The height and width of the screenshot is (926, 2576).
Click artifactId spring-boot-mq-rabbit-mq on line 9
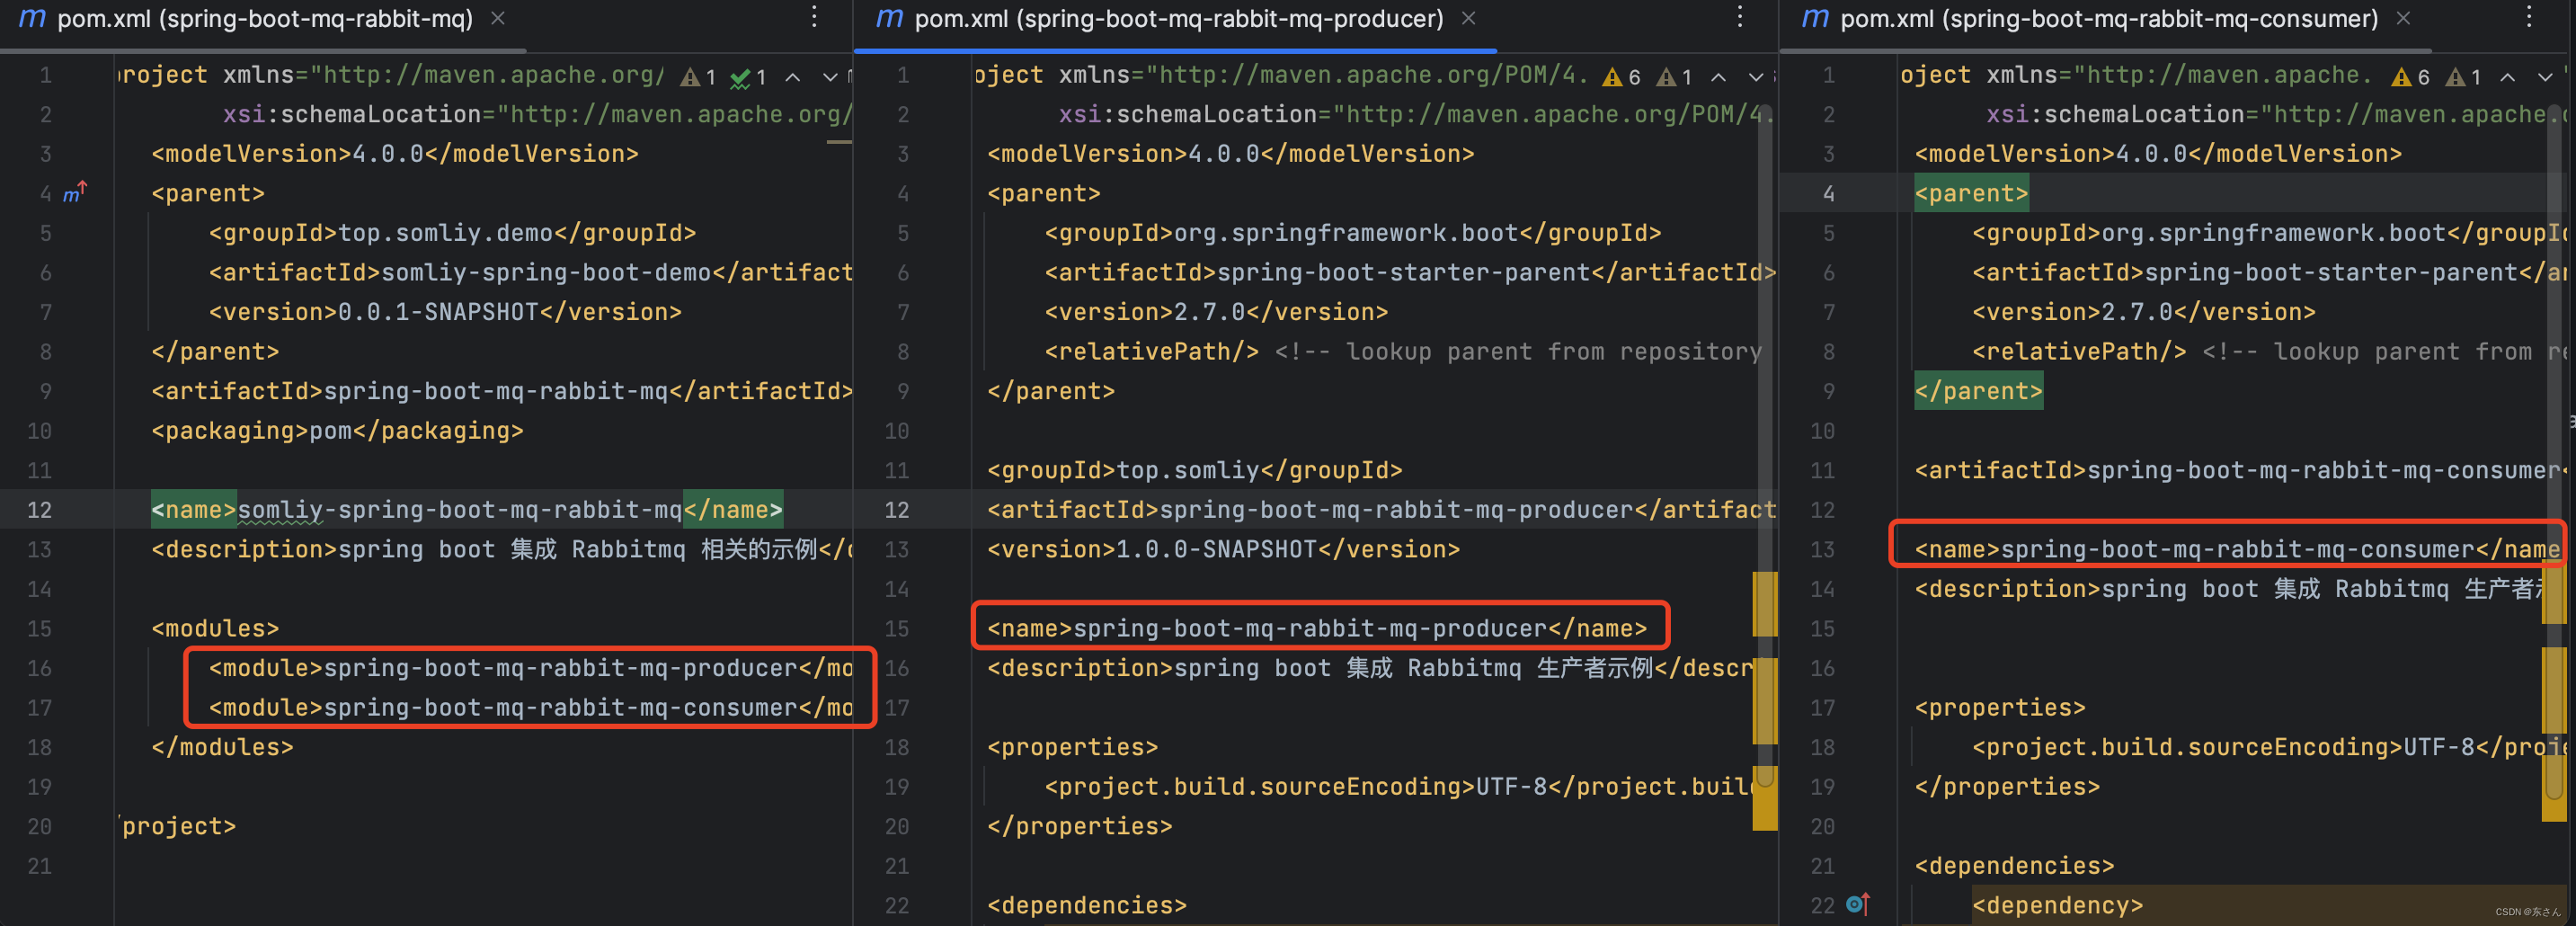[501, 391]
